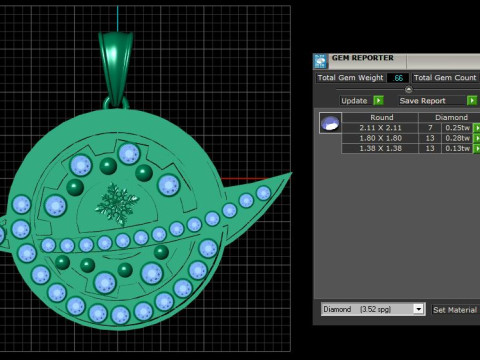The image size is (480, 360).
Task: Click the Round column header
Action: coord(380,117)
